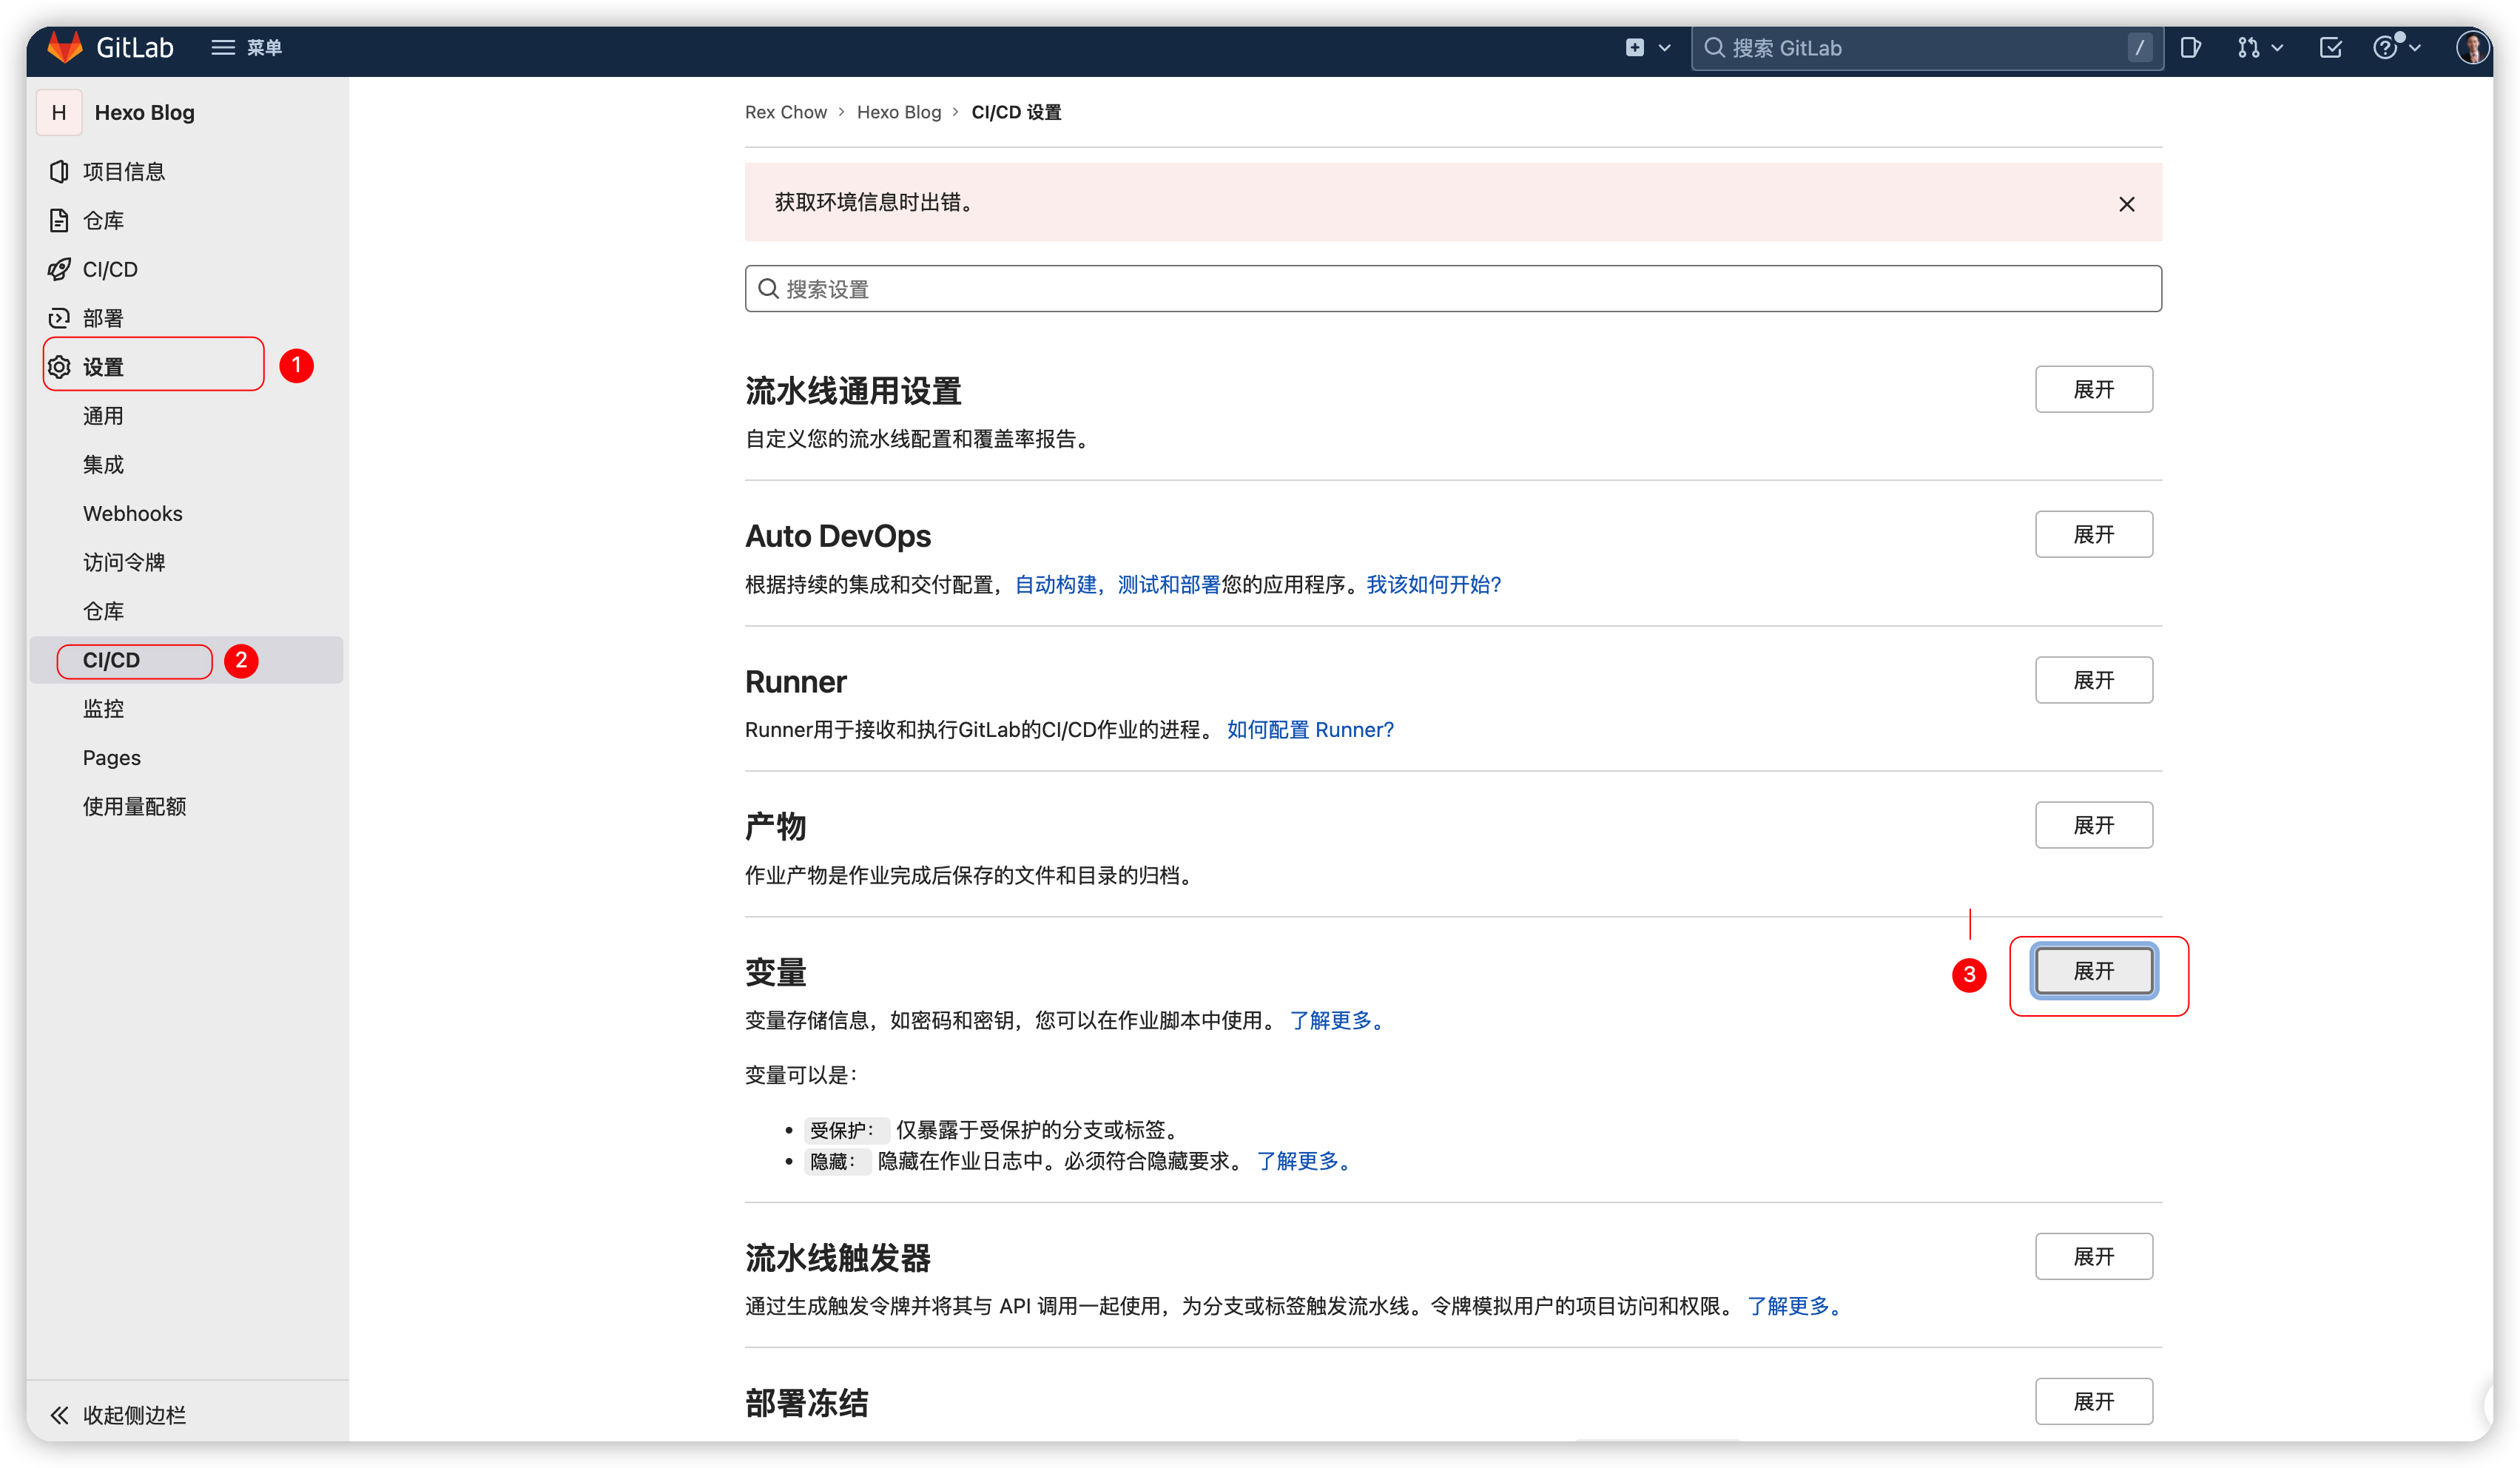Viewport: 2520px width, 1468px height.
Task: Select CI/CD in the sidebar
Action: (110, 269)
